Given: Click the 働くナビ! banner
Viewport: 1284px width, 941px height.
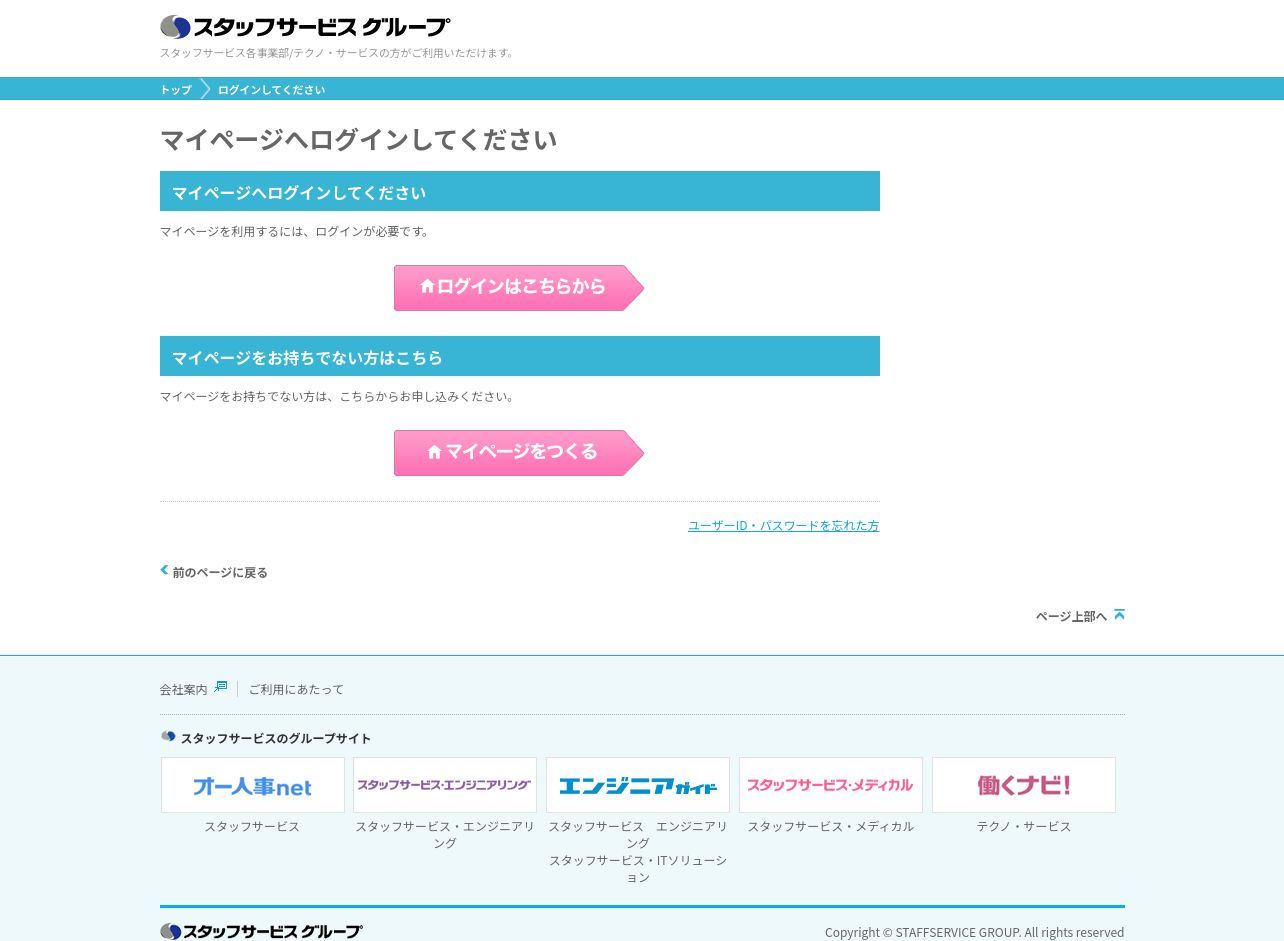Looking at the screenshot, I should [1024, 785].
